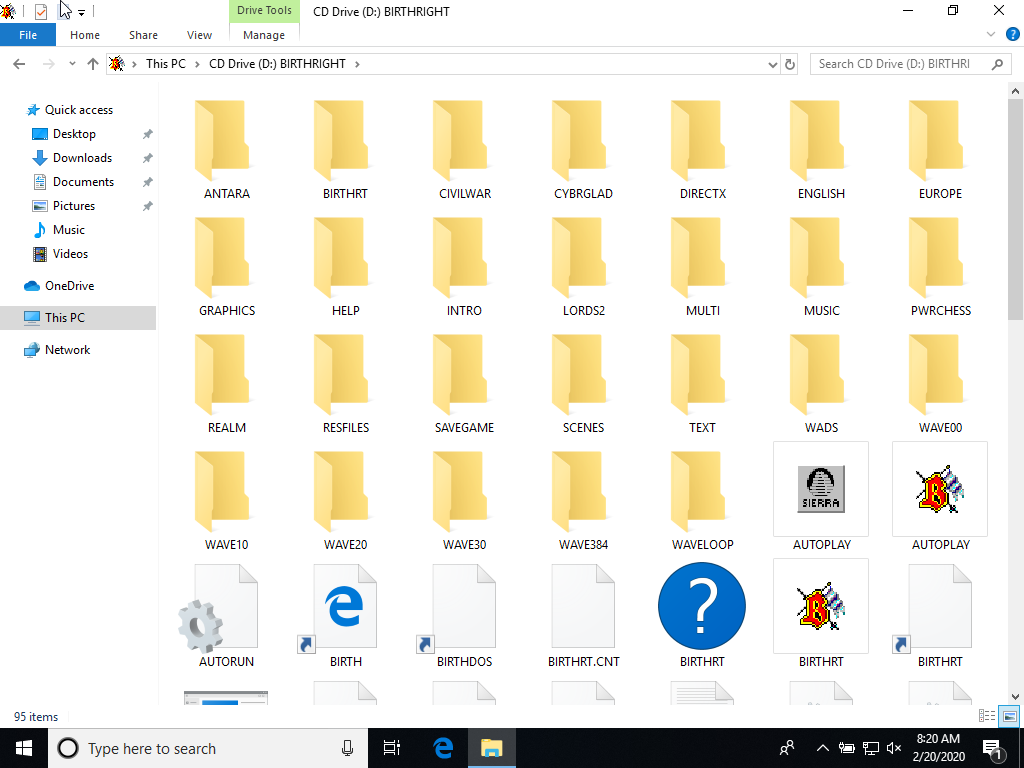Open the GRAPHICS folder
This screenshot has width=1024, height=768.
pyautogui.click(x=227, y=267)
